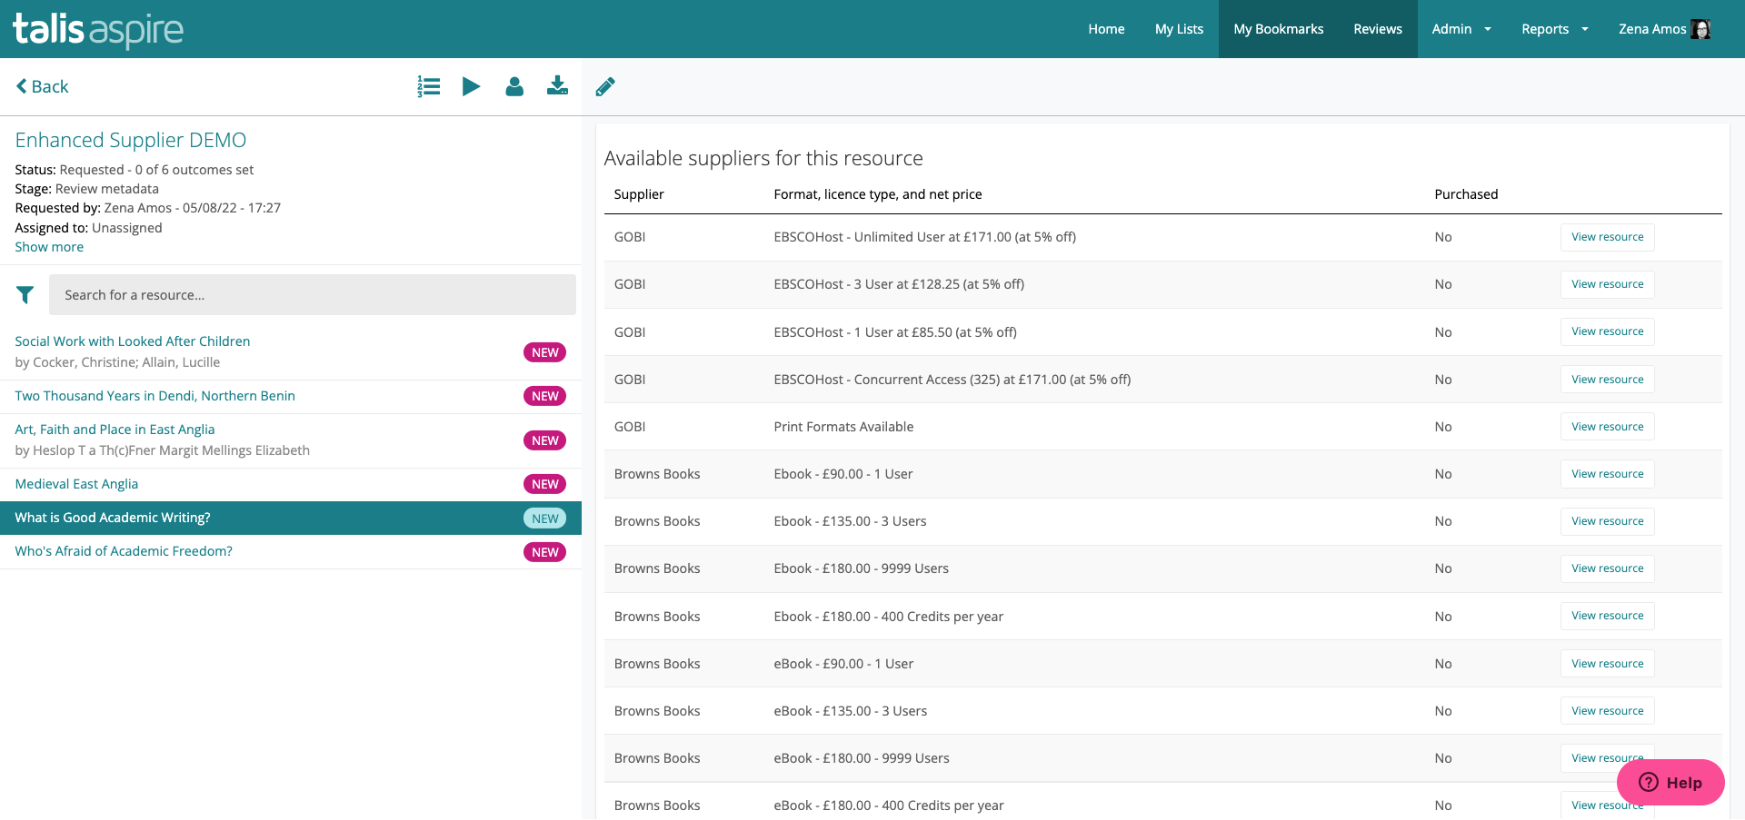Open Who's Afraid of Academic Freedom?

pyautogui.click(x=123, y=551)
